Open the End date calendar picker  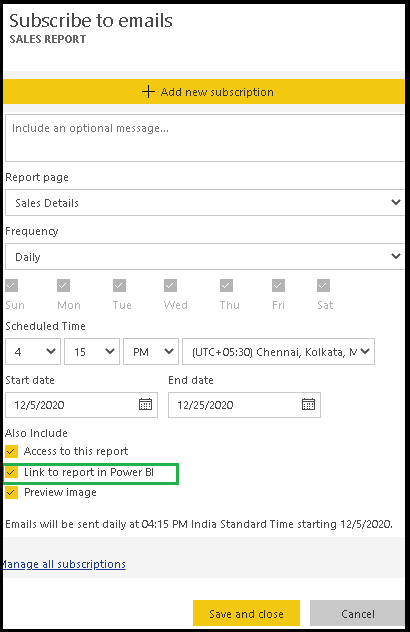coord(308,404)
